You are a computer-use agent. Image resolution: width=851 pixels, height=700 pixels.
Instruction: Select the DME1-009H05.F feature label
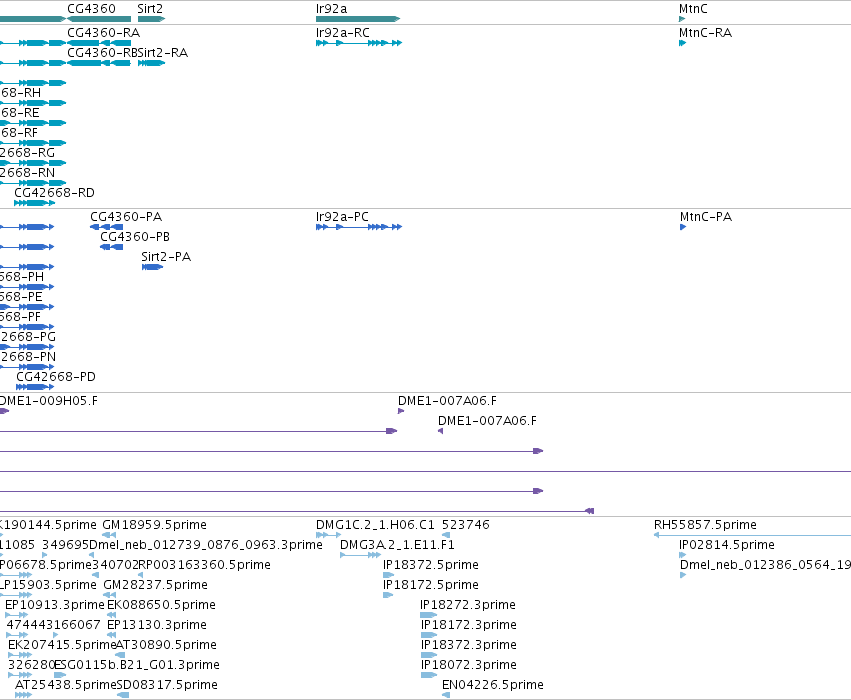(49, 401)
